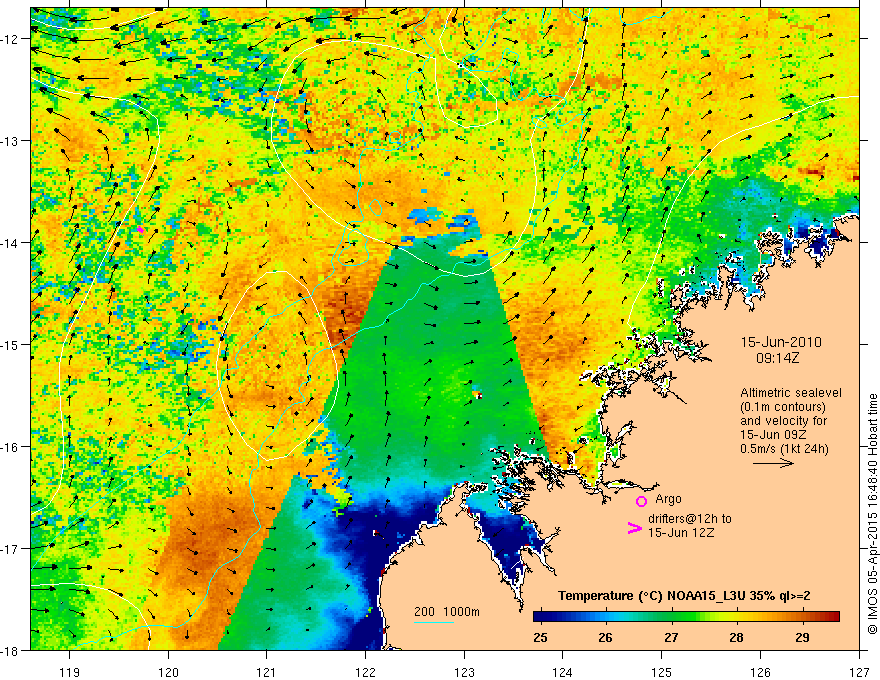Click the color bar label '28'
The image size is (880, 680).
pos(736,637)
